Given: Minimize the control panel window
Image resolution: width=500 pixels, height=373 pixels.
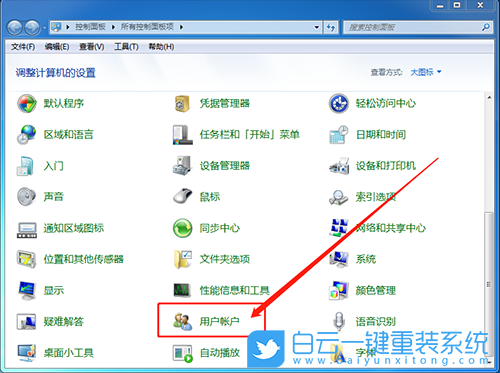Looking at the screenshot, I should pyautogui.click(x=440, y=5).
